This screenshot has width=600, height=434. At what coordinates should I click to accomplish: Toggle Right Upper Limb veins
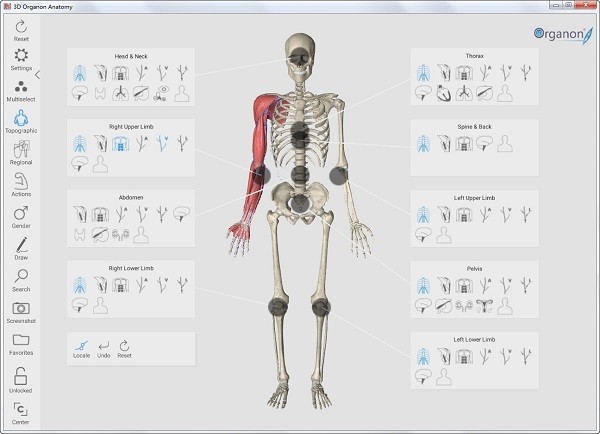tap(162, 144)
